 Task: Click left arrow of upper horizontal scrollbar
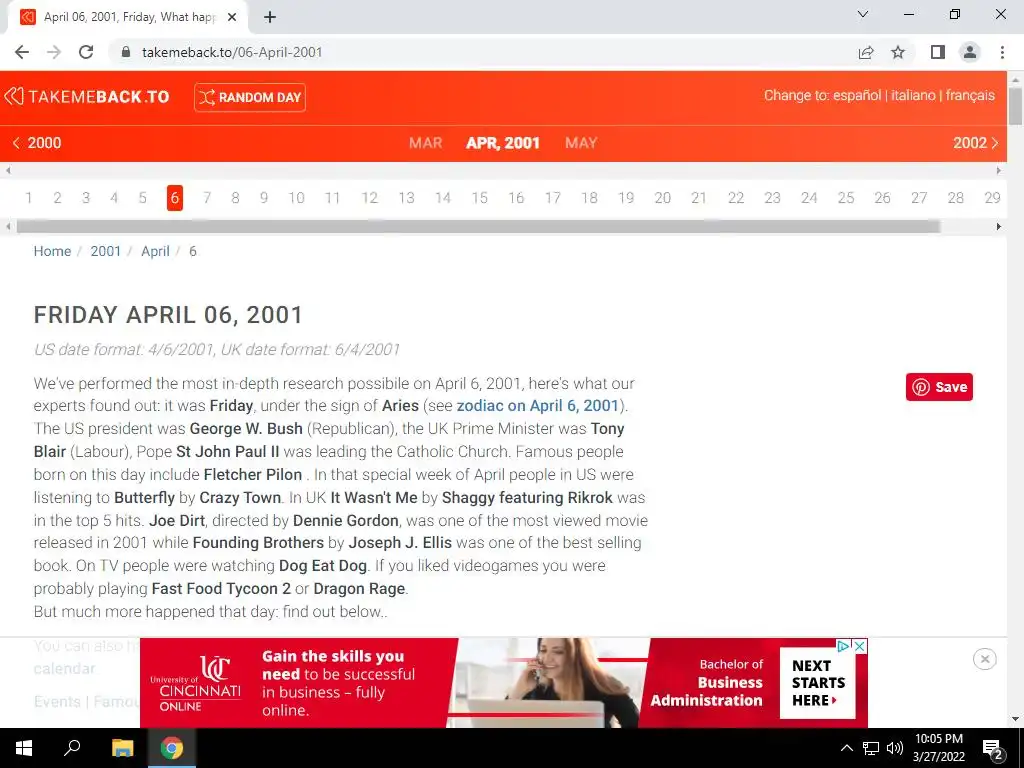click(x=8, y=170)
